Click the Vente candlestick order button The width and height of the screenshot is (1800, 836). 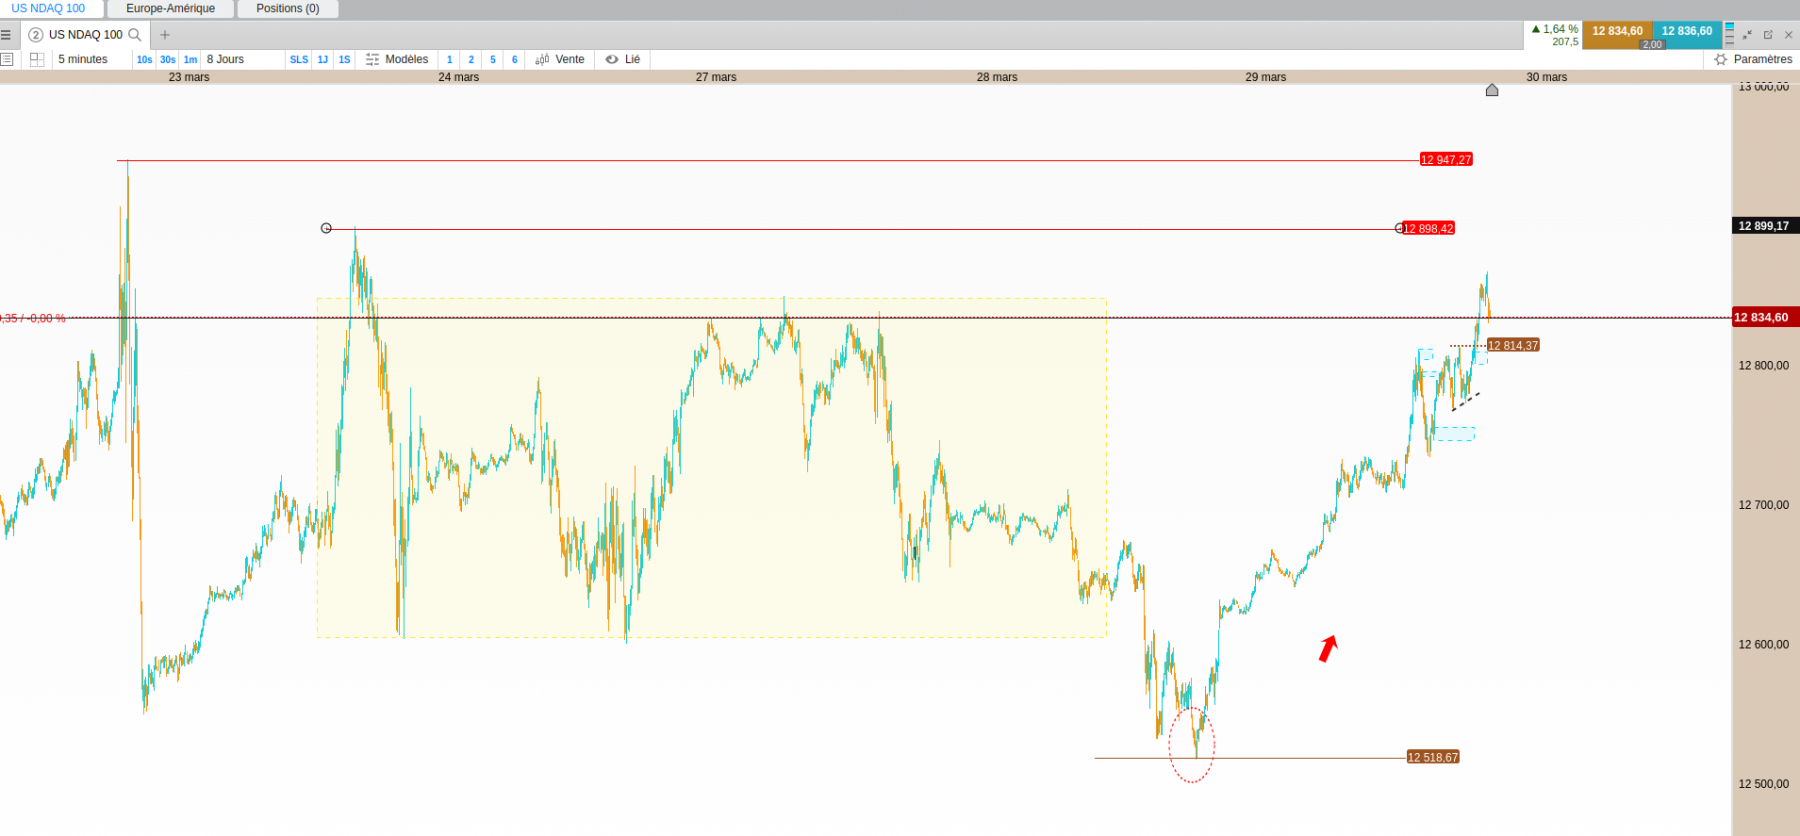click(x=560, y=60)
